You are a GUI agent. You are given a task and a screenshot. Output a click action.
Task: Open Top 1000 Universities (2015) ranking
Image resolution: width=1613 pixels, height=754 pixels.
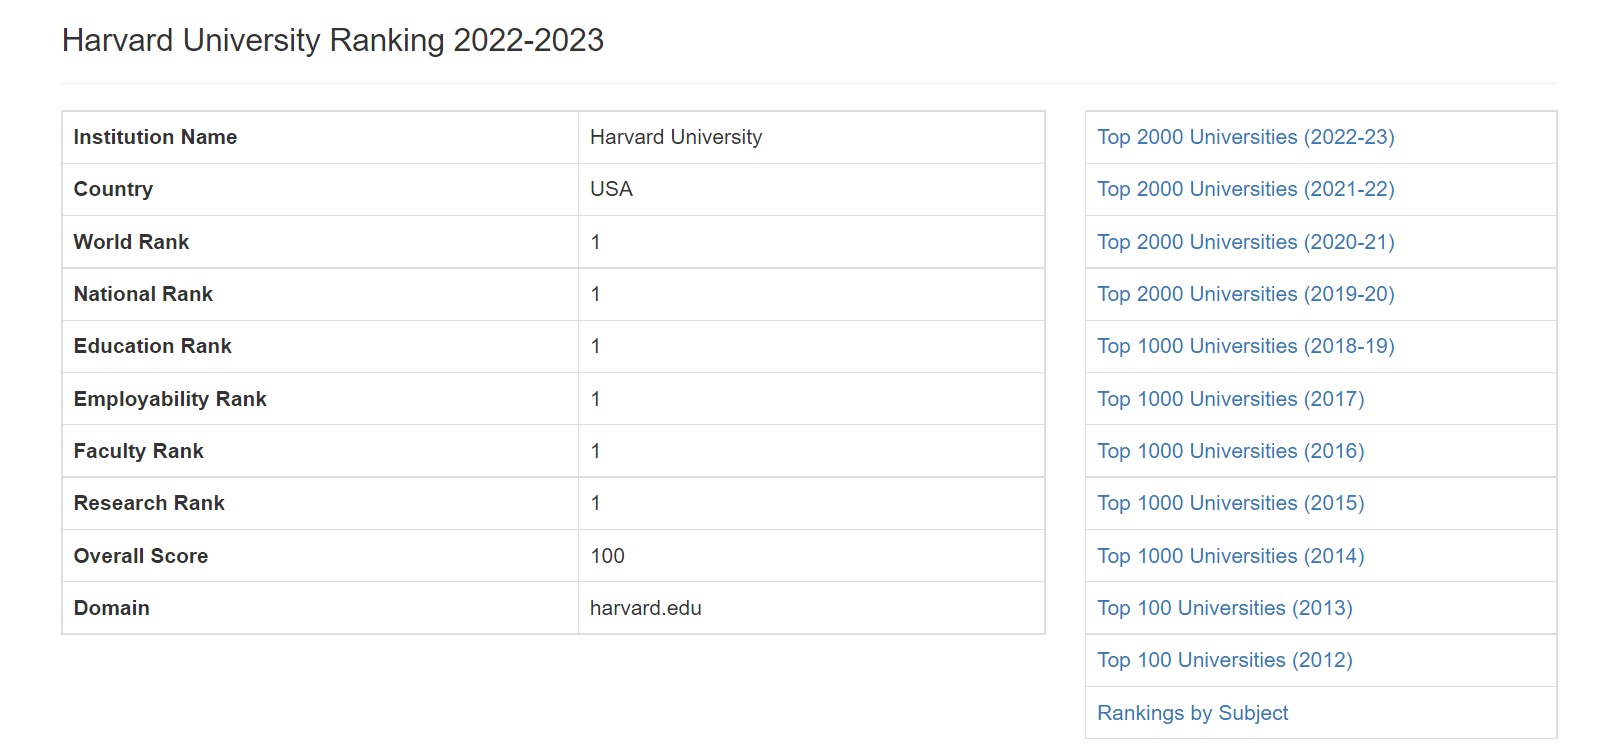pyautogui.click(x=1230, y=503)
